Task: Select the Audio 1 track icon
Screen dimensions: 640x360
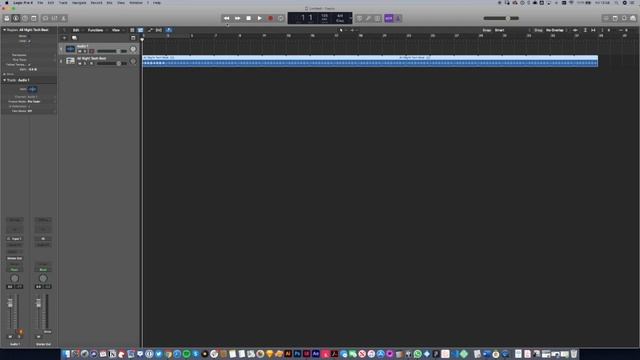Action: [70, 49]
